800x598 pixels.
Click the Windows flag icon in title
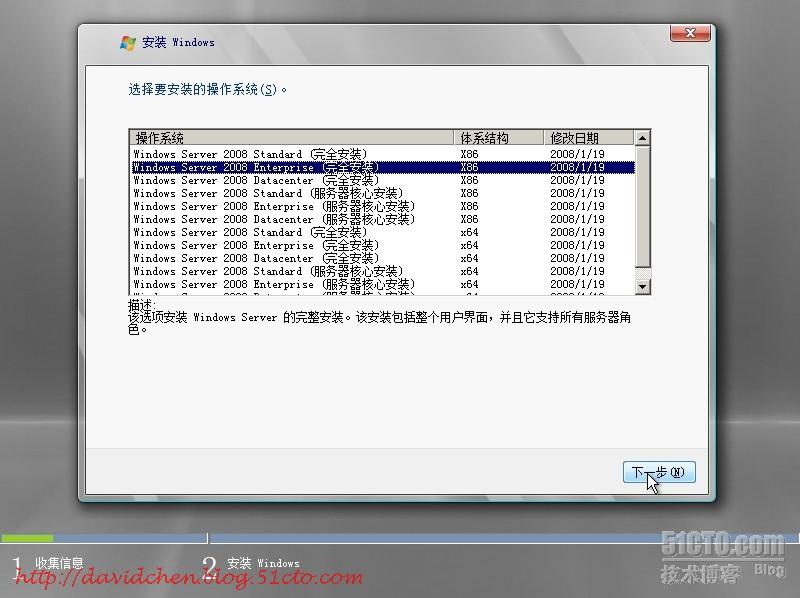pos(128,43)
